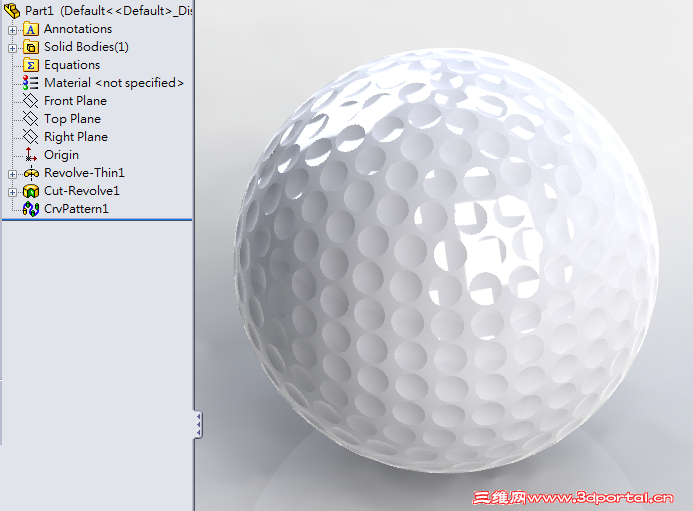
Task: Click the Equations sigma folder icon
Action: tap(30, 65)
